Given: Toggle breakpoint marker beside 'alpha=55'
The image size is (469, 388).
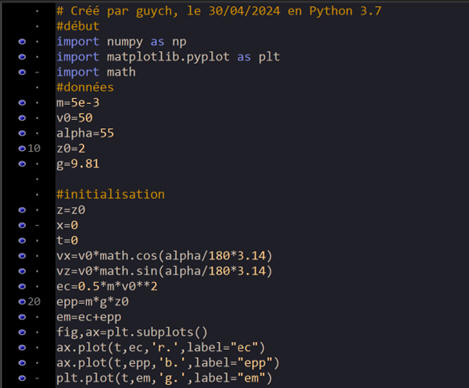Looking at the screenshot, I should click(22, 133).
